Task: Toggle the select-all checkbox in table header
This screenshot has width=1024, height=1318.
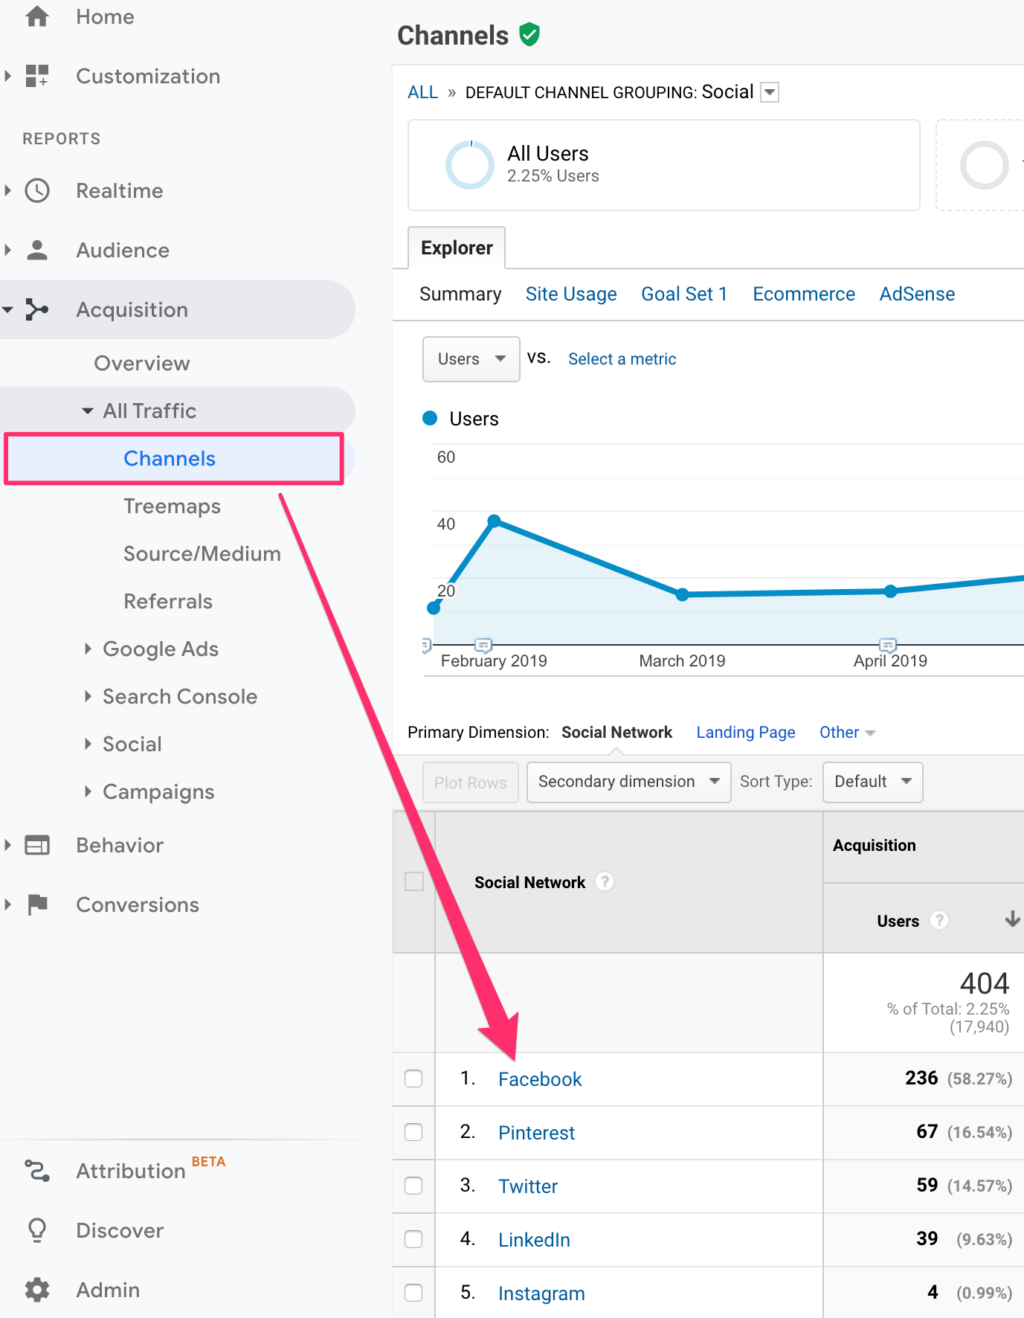Action: point(414,881)
